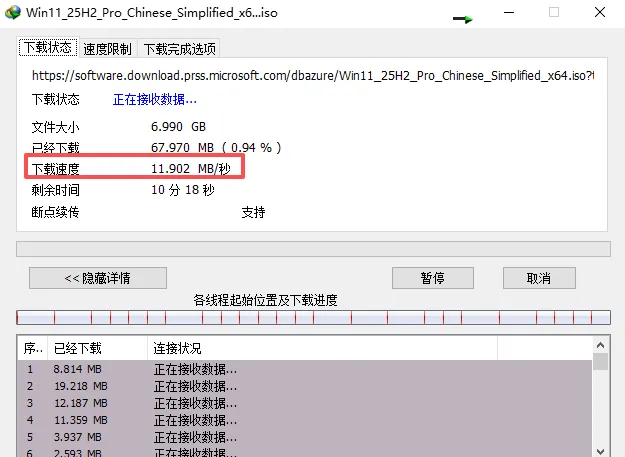Click the download URL text

tap(313, 75)
